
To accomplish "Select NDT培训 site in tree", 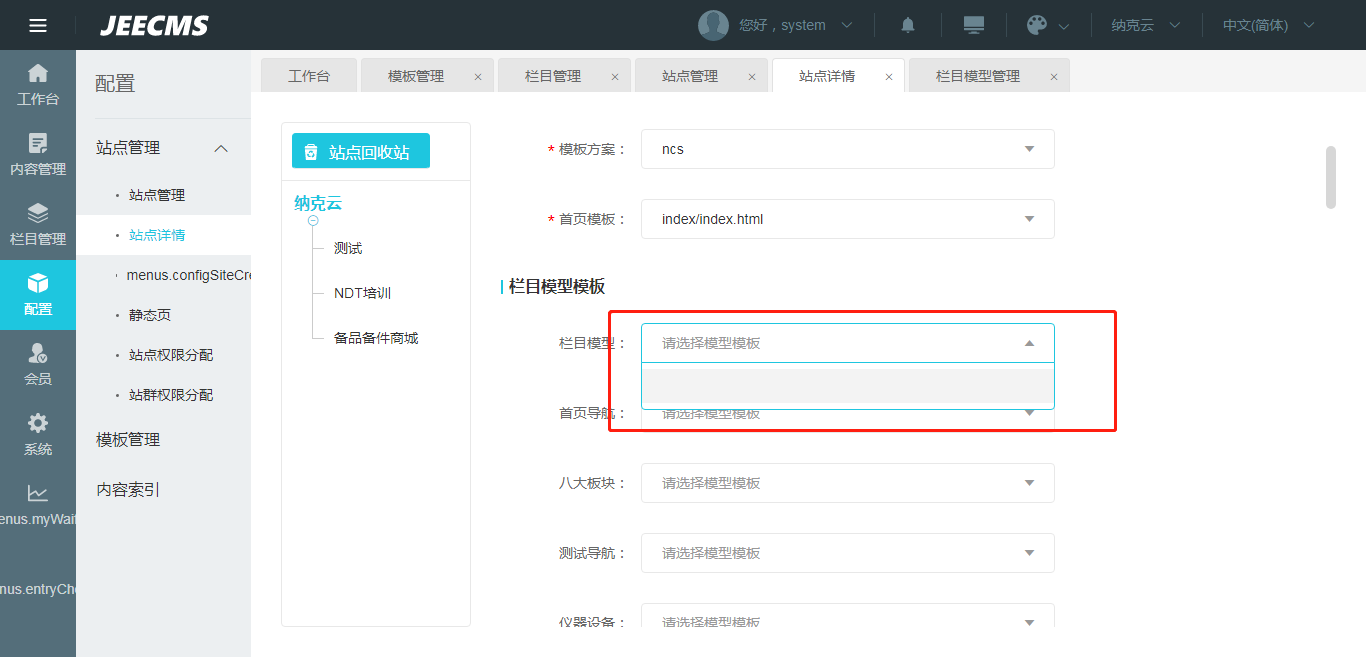I will [362, 293].
